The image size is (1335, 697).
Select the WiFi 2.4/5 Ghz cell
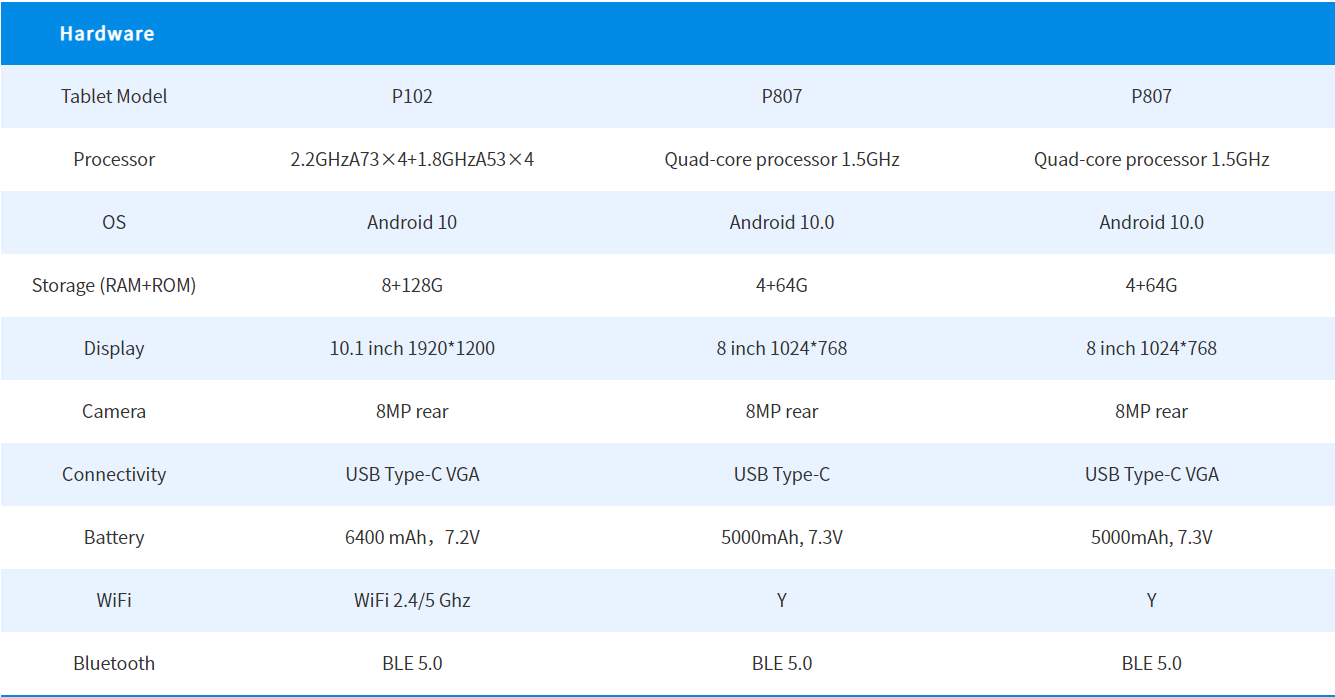click(x=412, y=600)
